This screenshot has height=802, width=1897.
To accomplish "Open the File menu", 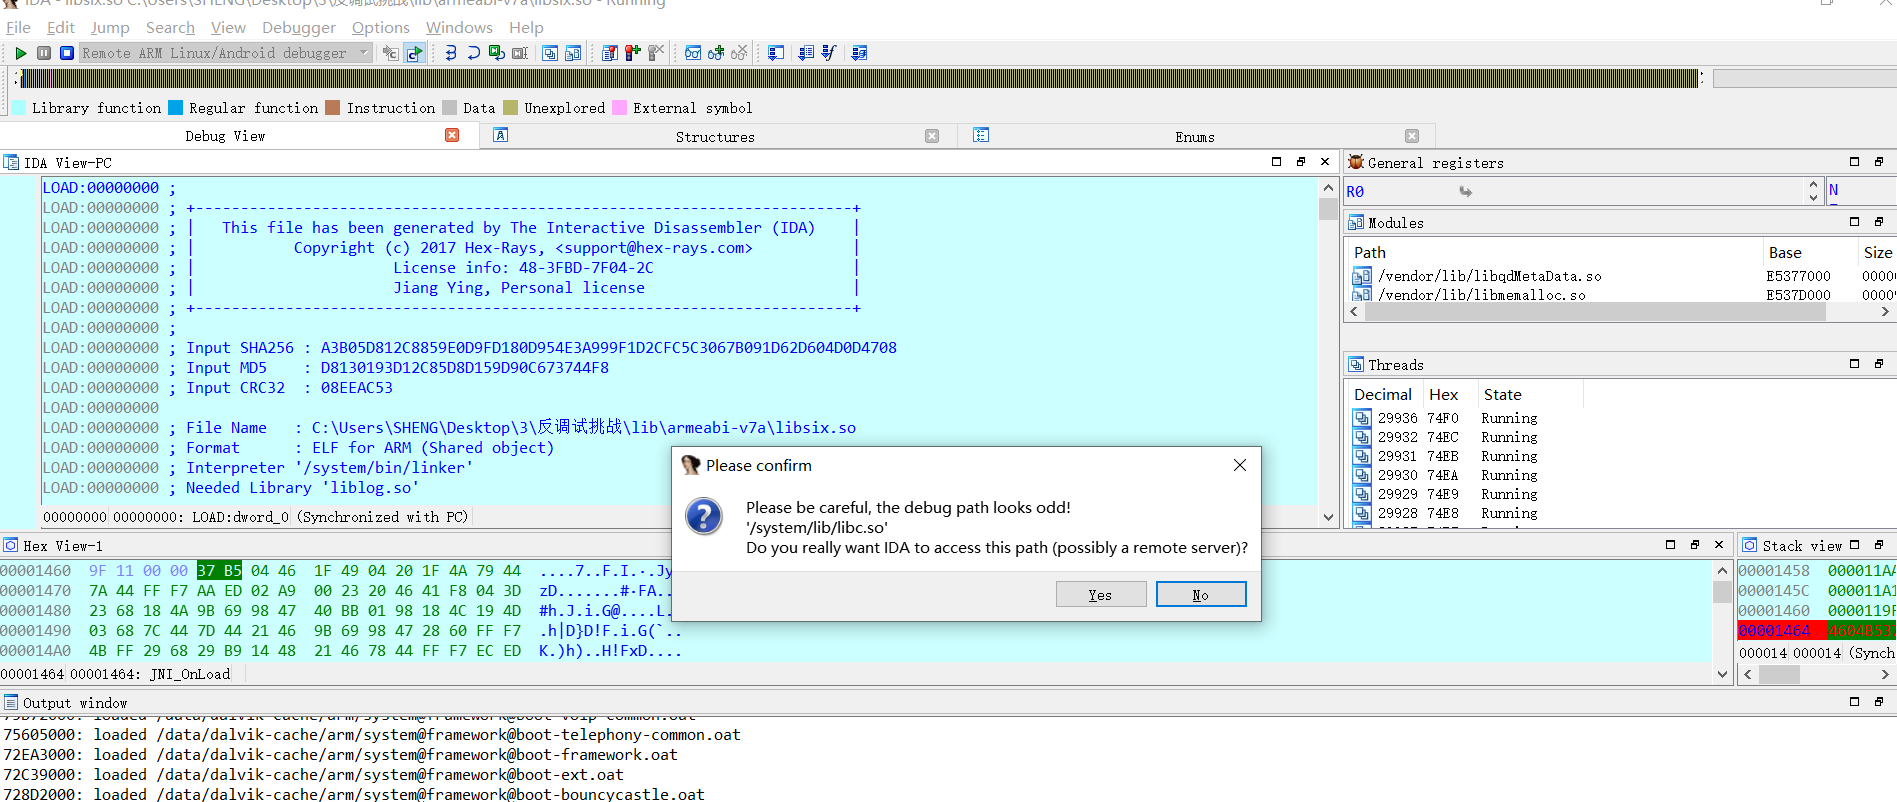I will click(x=18, y=27).
